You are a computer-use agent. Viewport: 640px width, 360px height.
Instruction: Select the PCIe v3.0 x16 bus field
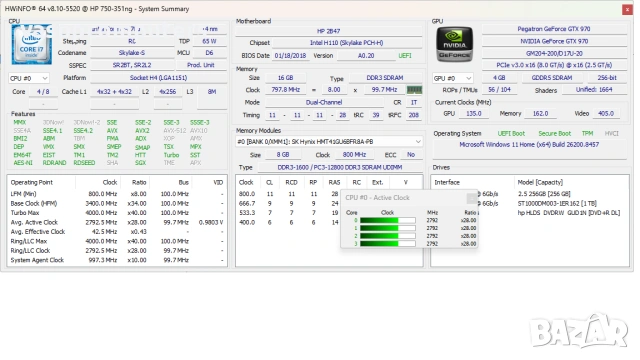[554, 65]
